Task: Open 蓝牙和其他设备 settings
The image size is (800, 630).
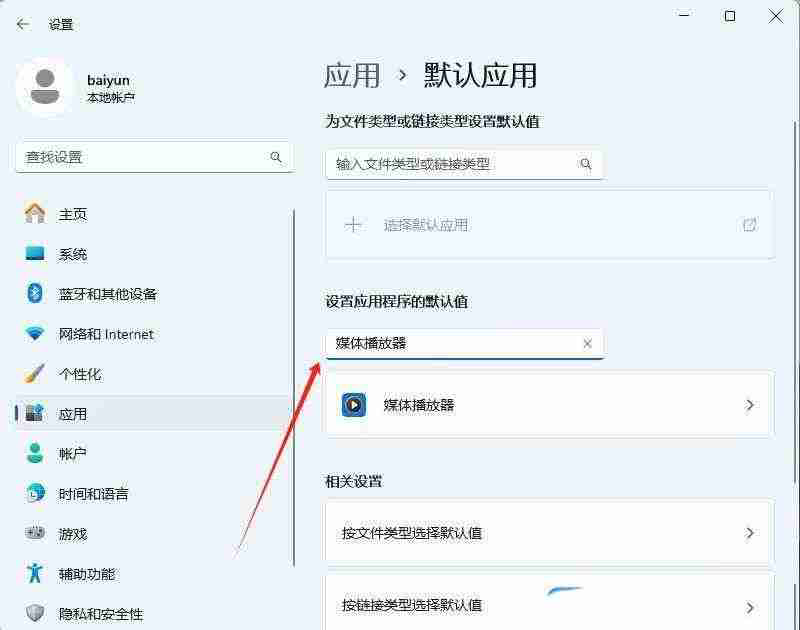Action: tap(153, 294)
